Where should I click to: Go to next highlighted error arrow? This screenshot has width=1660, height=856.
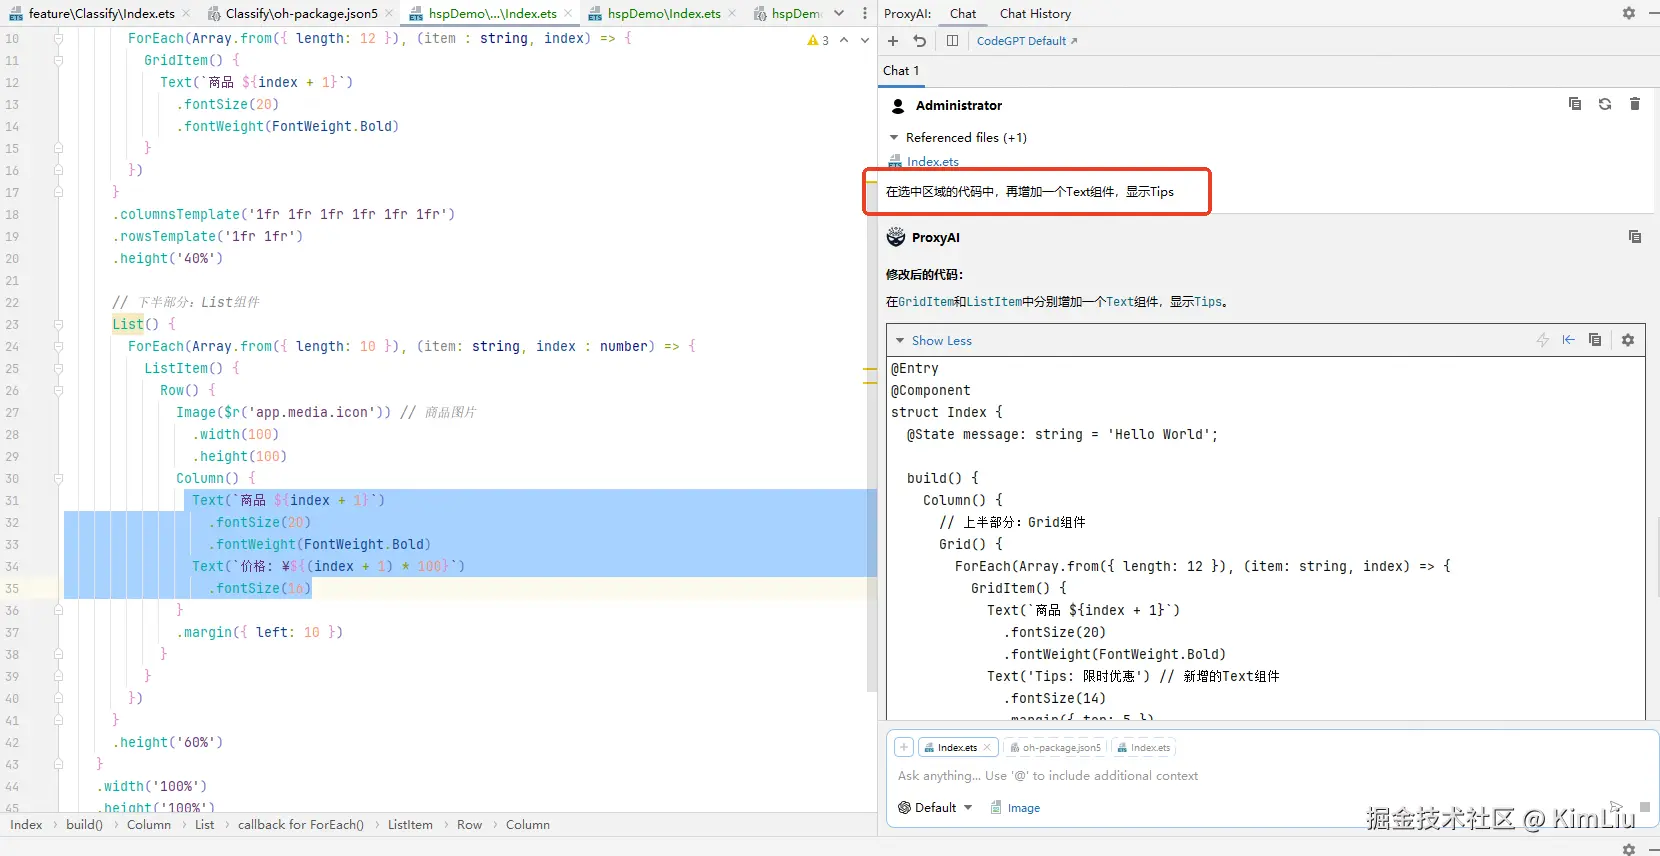pos(865,40)
